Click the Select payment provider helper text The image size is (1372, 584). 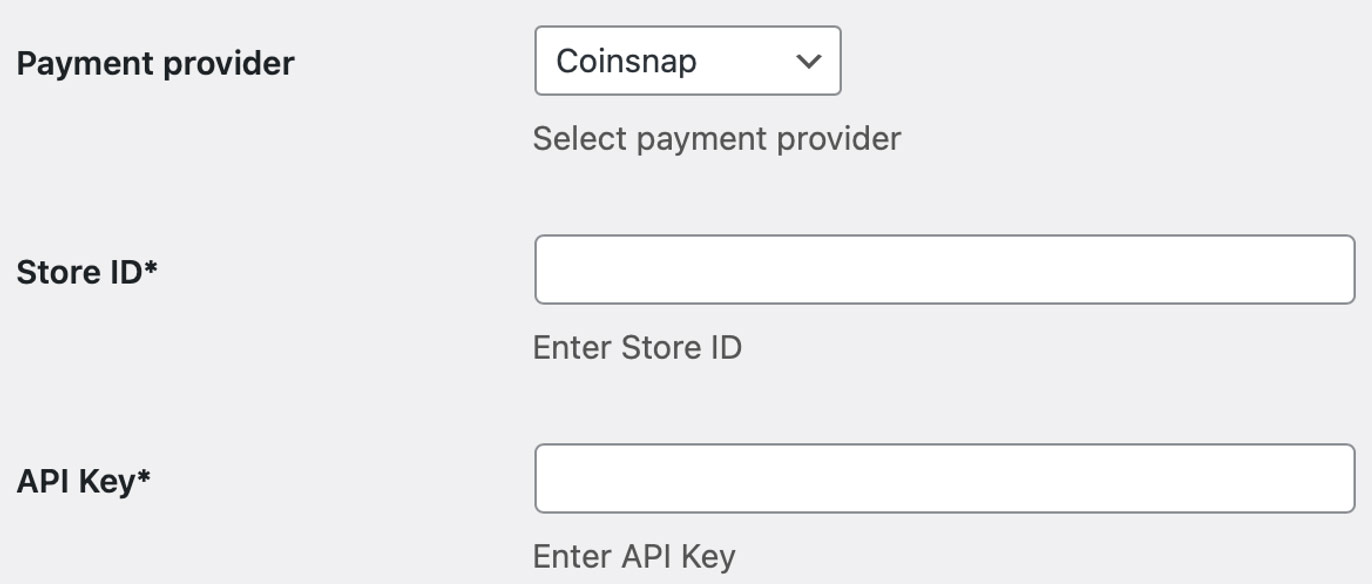tap(718, 138)
